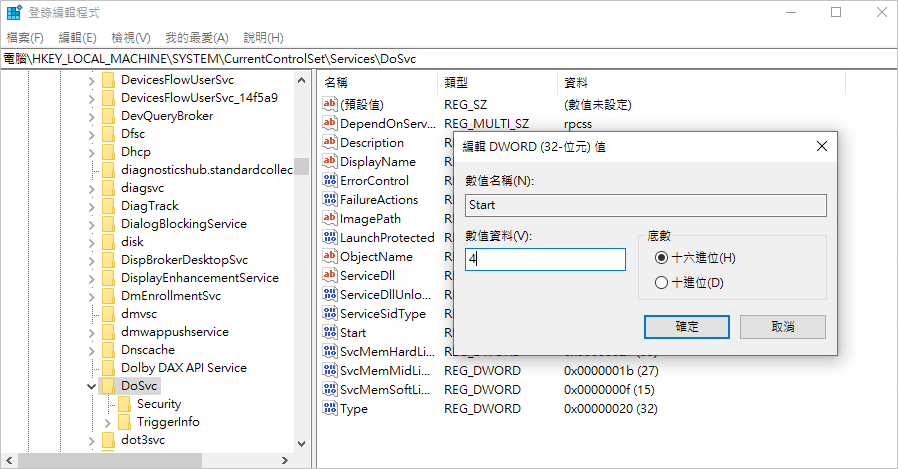Click the tree horizontal scrollbar right arrow
This screenshot has height=469, width=898.
point(285,460)
